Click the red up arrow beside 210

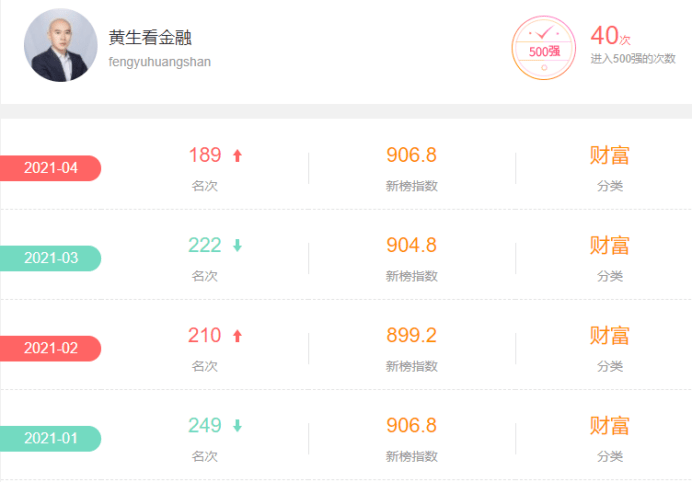(x=237, y=336)
